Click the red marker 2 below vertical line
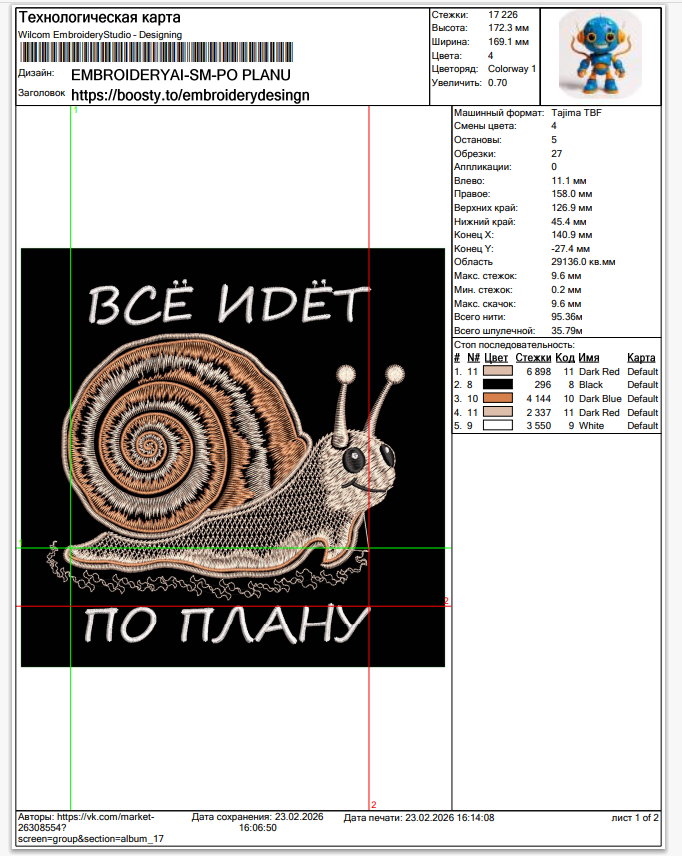 pyautogui.click(x=373, y=804)
